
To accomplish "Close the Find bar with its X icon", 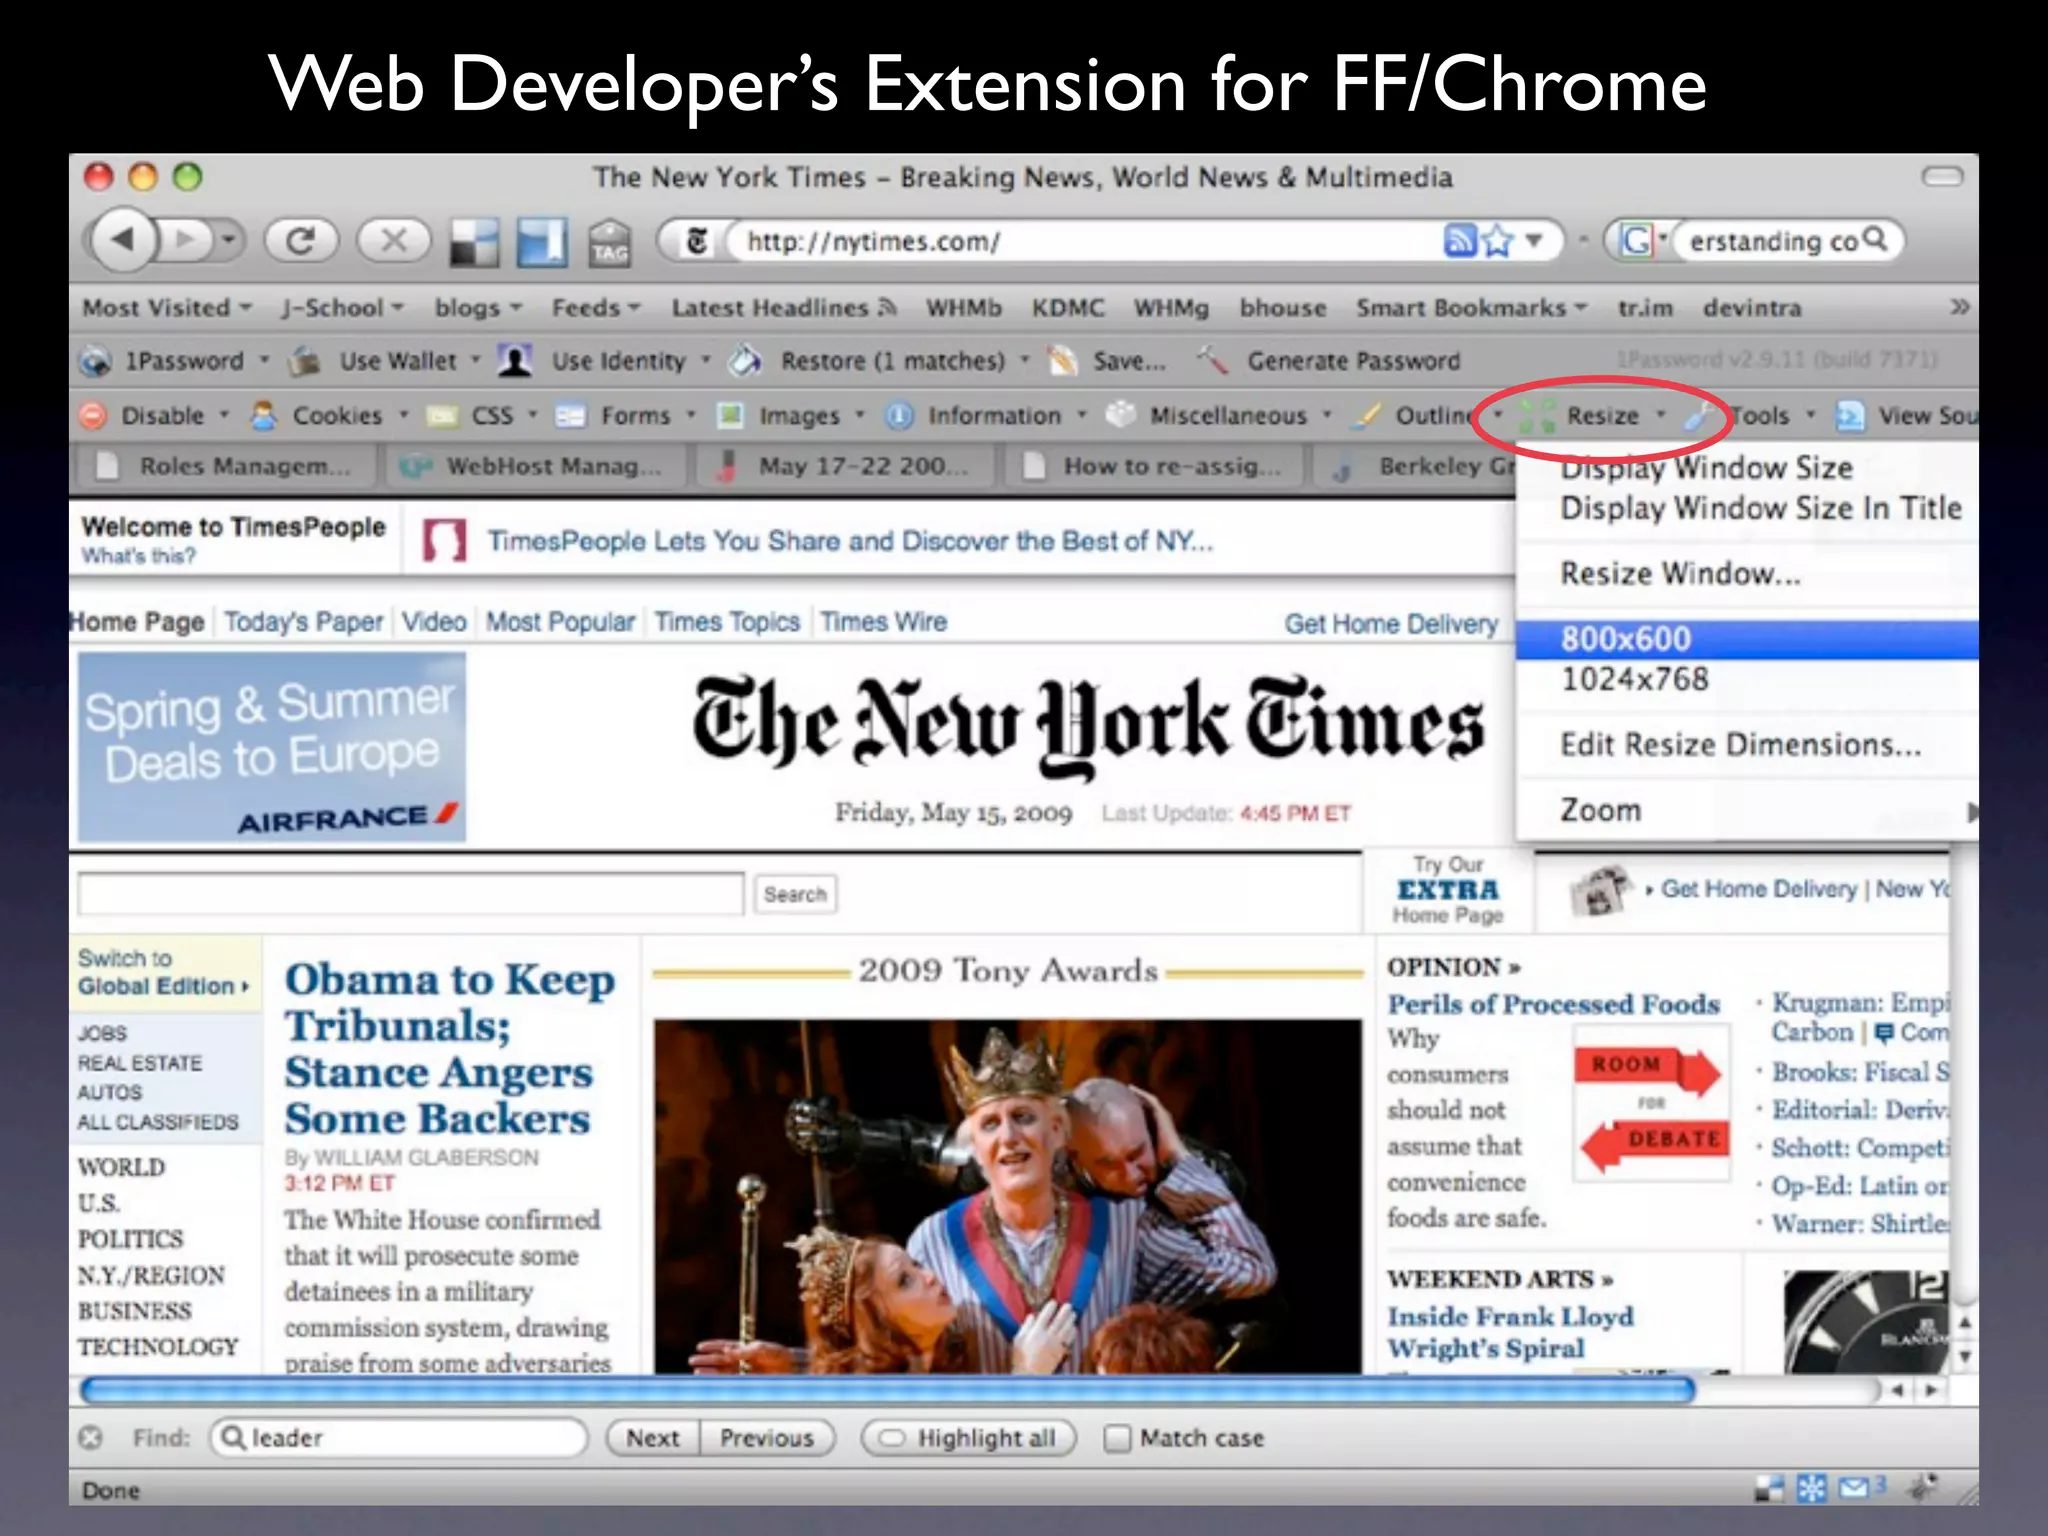I will 91,1438.
